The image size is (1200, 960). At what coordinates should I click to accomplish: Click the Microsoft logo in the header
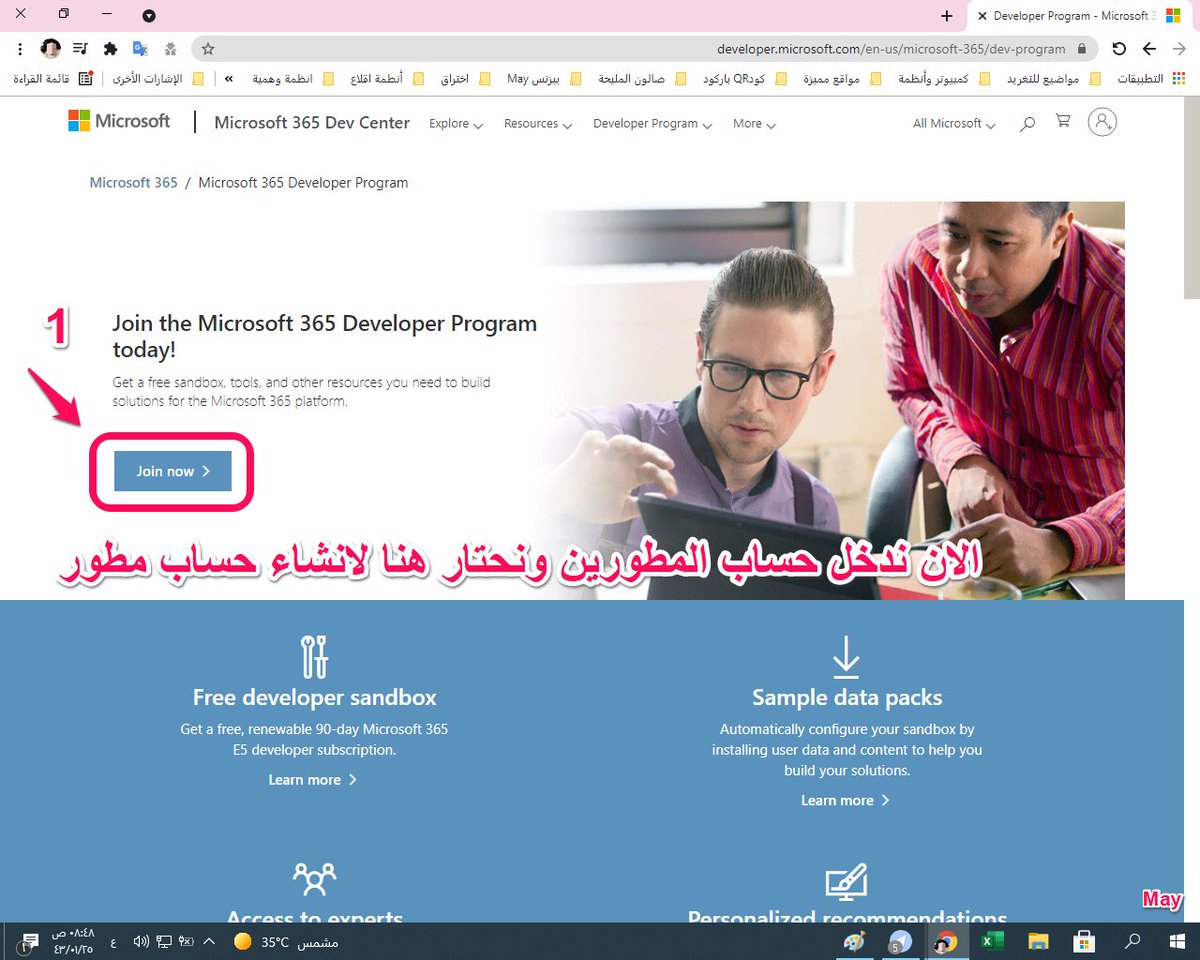[119, 121]
